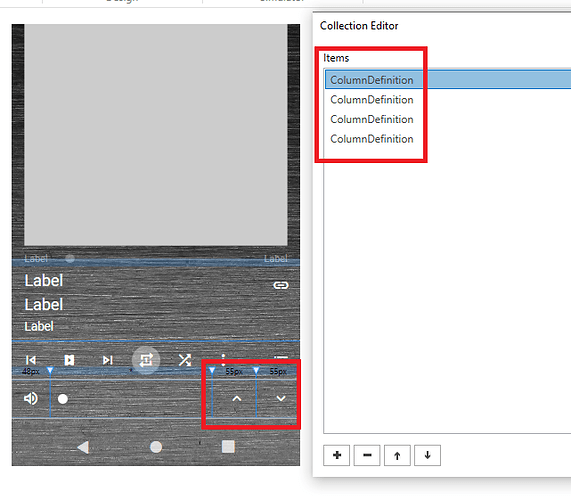Click the next track icon
Screen dimensions: 571x500
(107, 360)
